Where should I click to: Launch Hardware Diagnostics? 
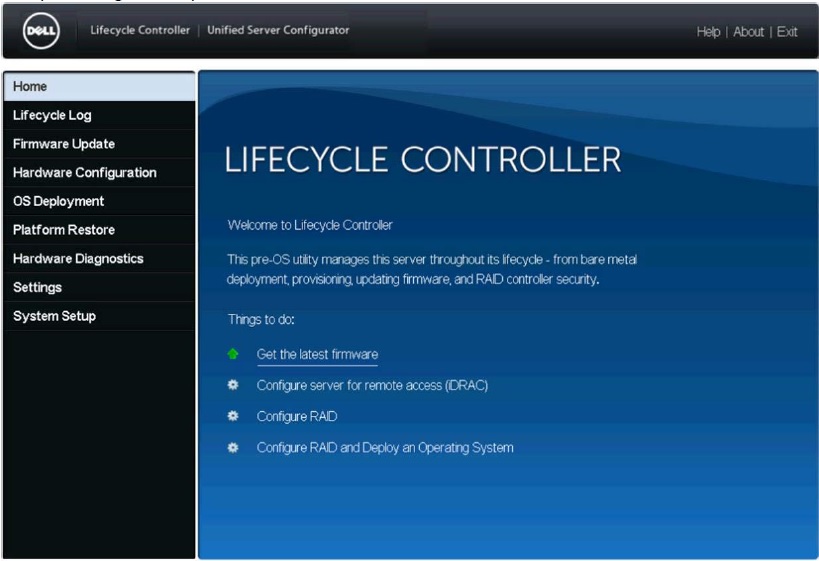pos(99,259)
